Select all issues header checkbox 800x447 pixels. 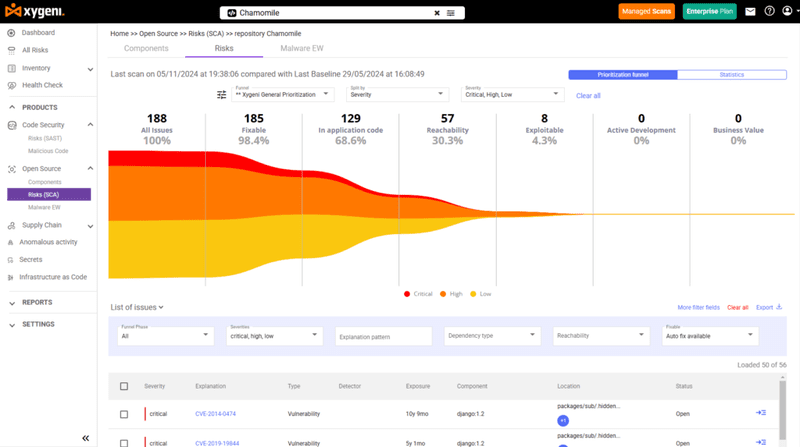click(x=124, y=386)
